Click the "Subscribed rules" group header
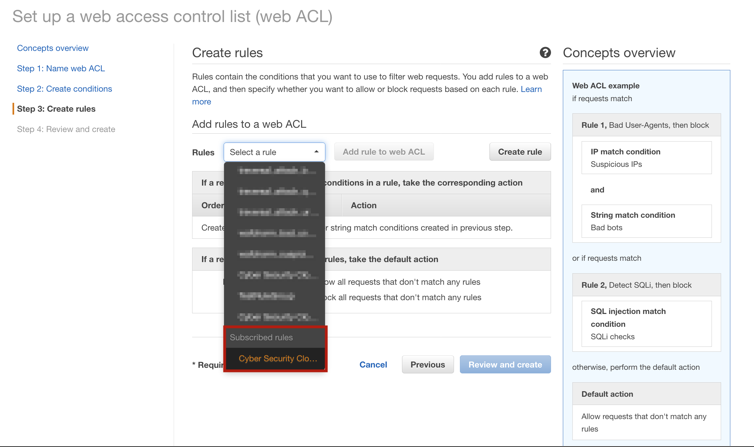Viewport: 754px width, 447px height. 262,338
